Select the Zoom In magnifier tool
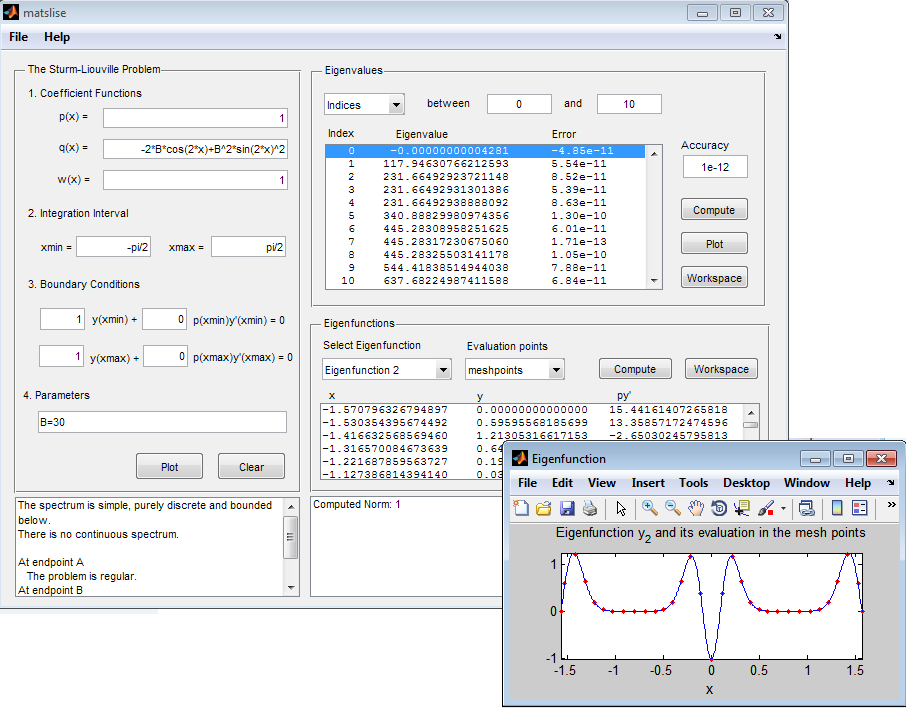Image resolution: width=906 pixels, height=708 pixels. (x=650, y=508)
